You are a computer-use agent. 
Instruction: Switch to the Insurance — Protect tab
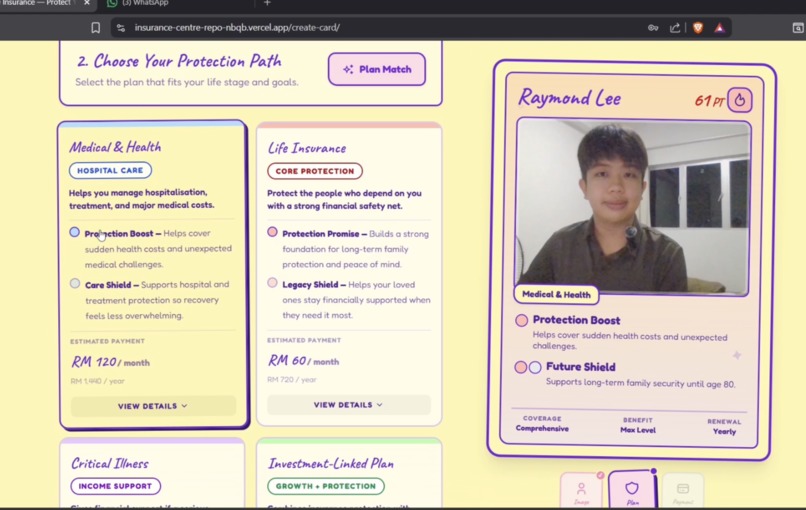pyautogui.click(x=39, y=3)
